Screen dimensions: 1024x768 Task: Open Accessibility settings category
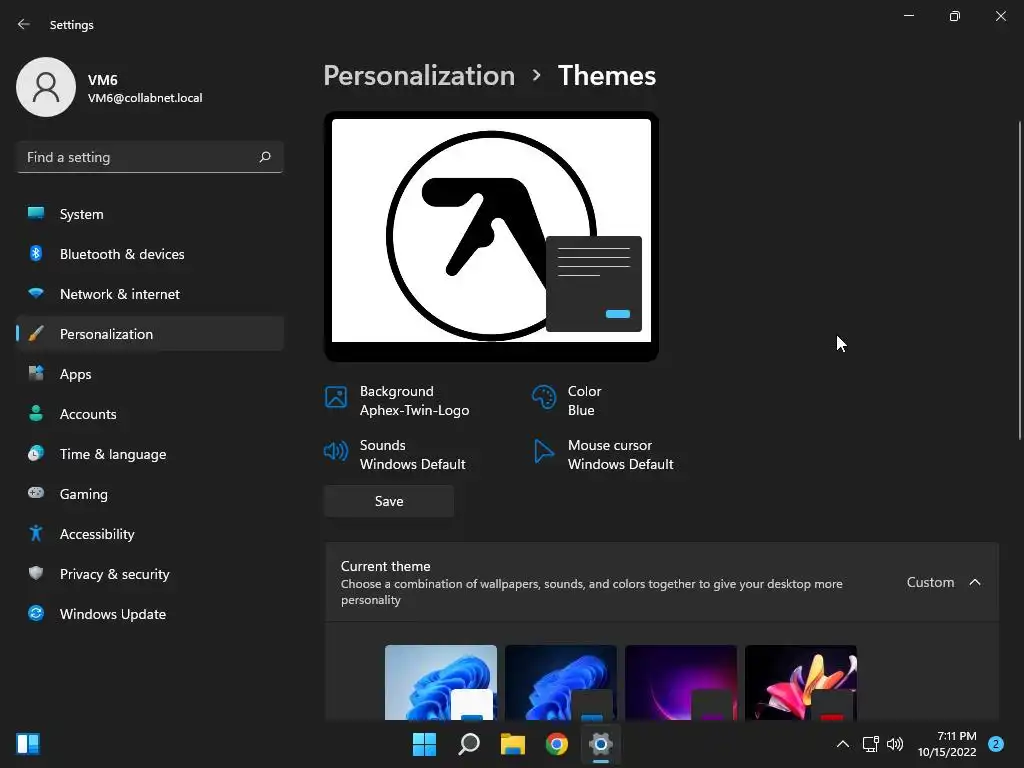pos(150,534)
